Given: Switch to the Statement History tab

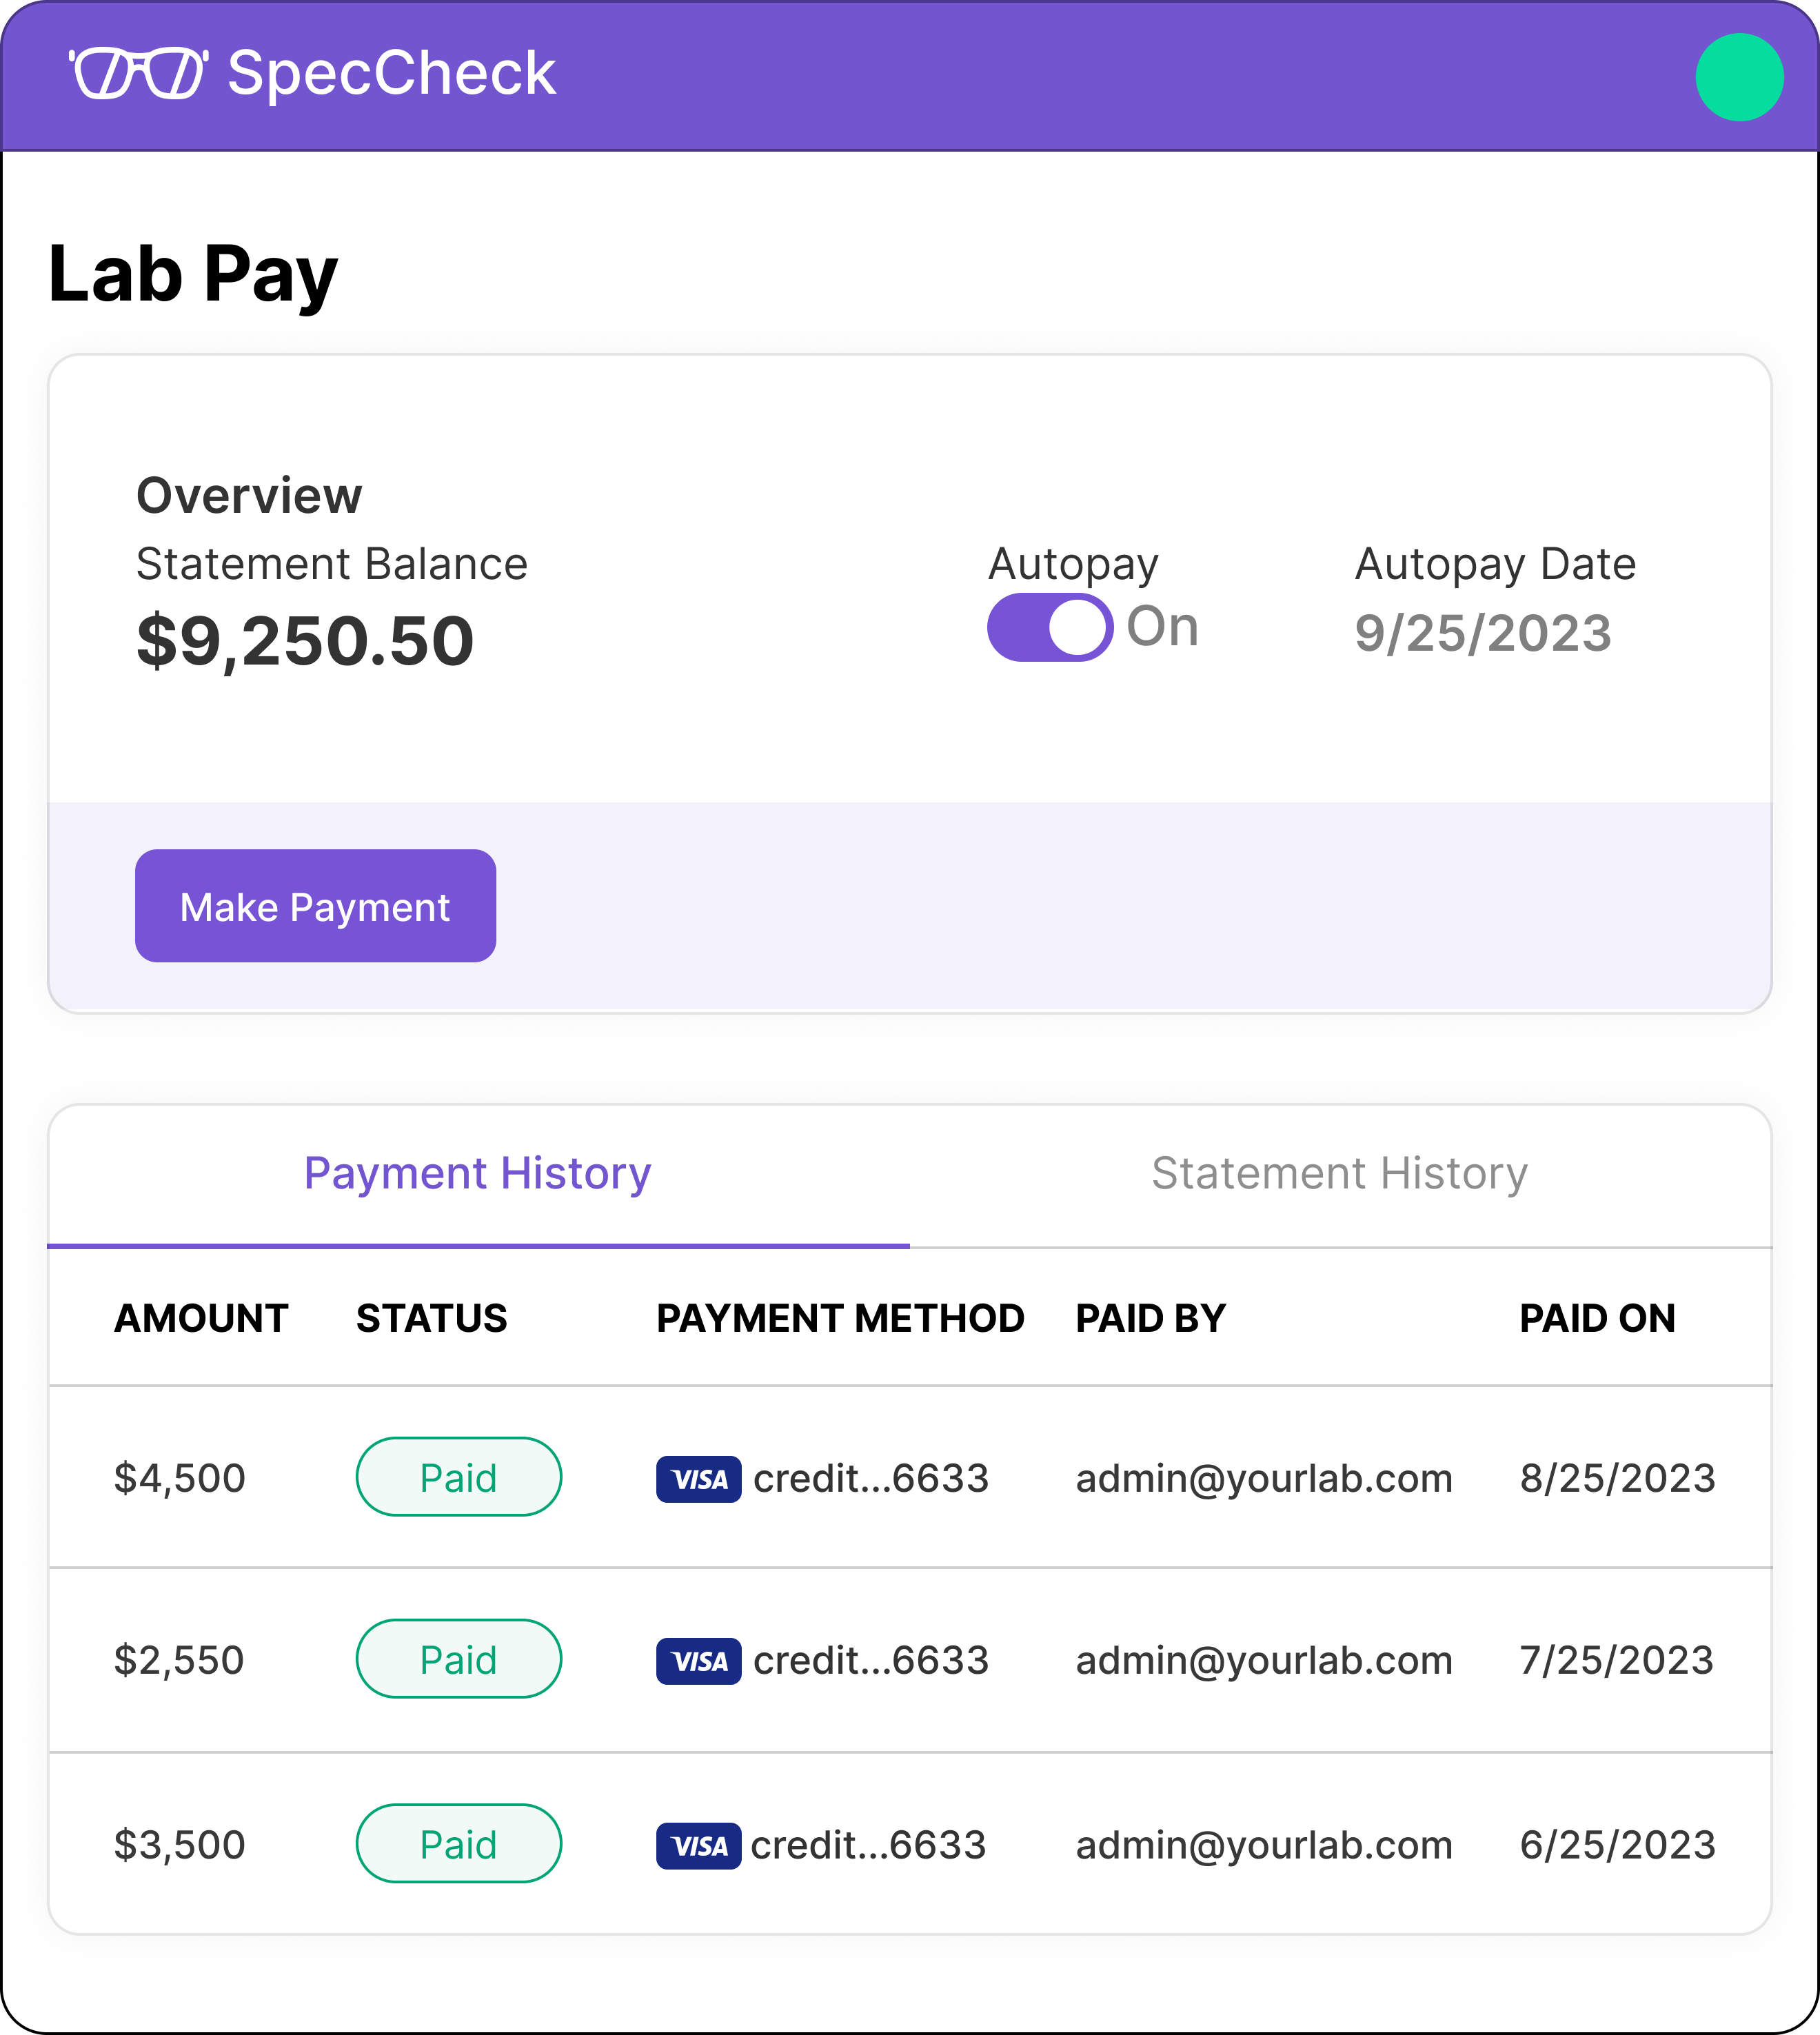Looking at the screenshot, I should pos(1339,1173).
